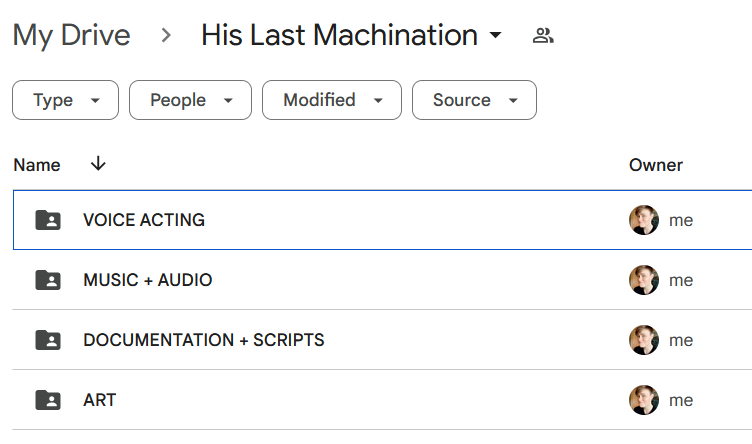
Task: Open the People filter dropdown
Action: 190,100
